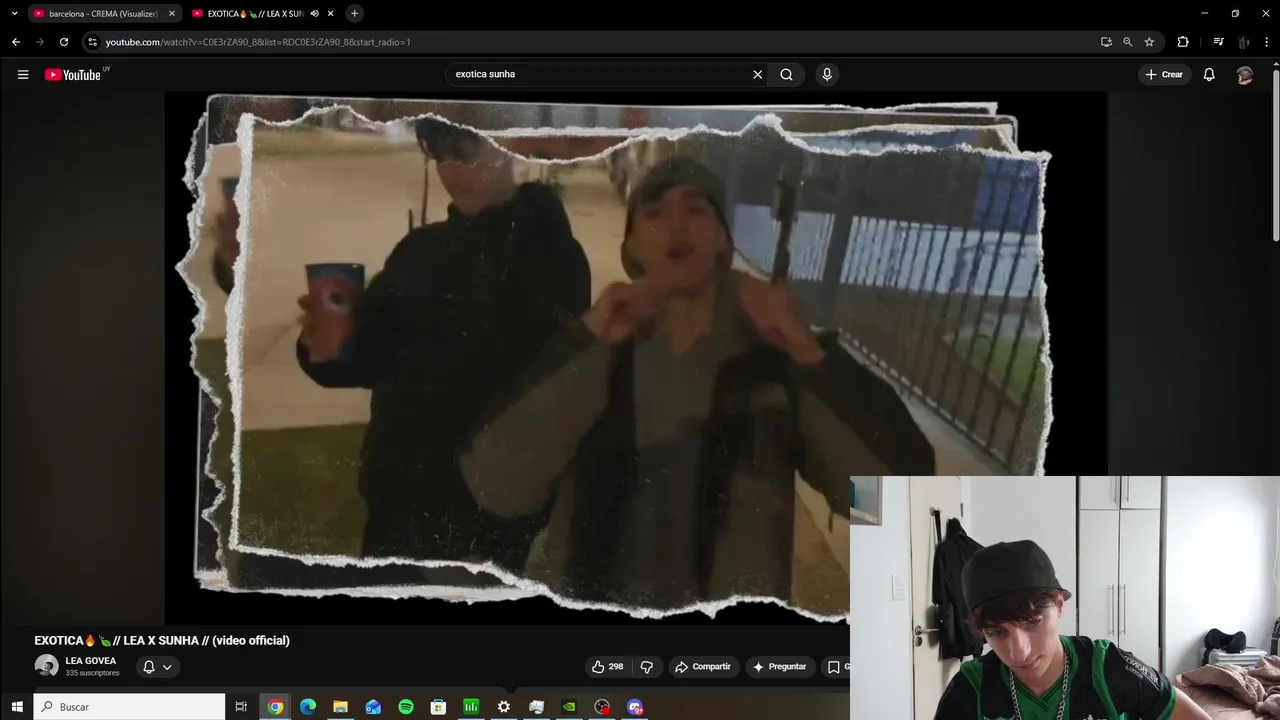Click the Compartir share button
The width and height of the screenshot is (1280, 720).
pyautogui.click(x=703, y=667)
